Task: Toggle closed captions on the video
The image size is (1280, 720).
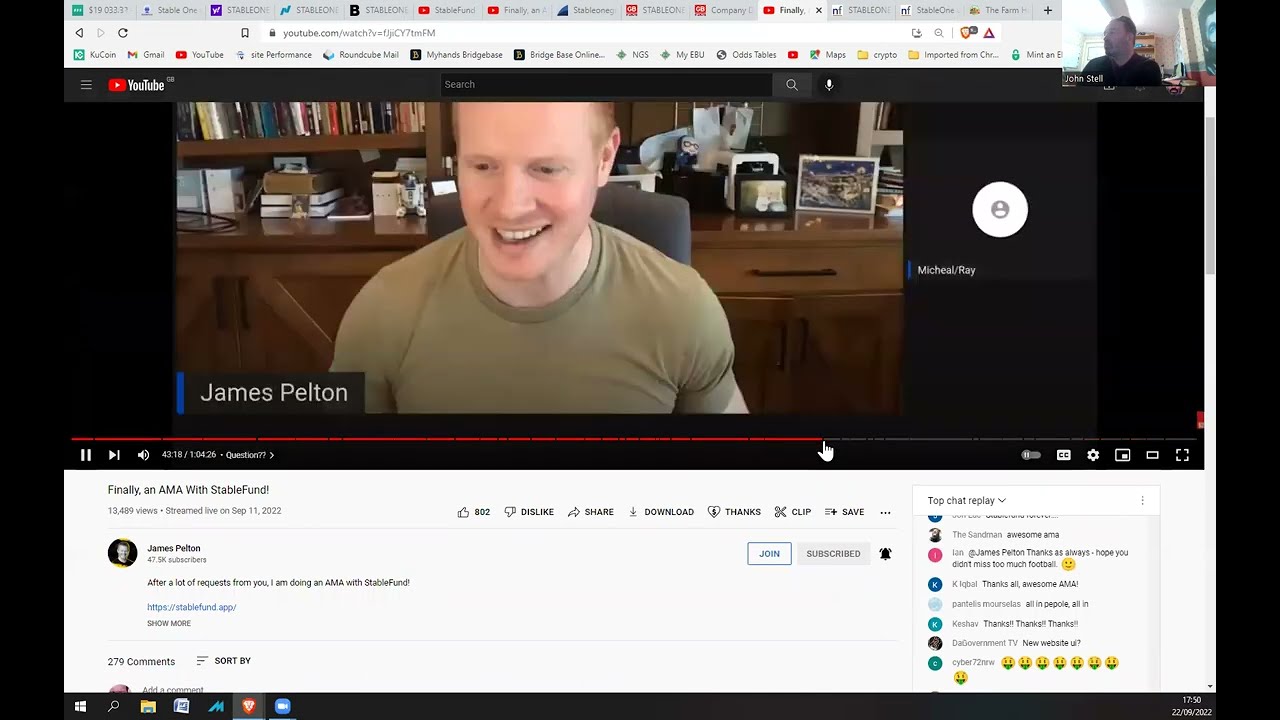Action: [x=1063, y=455]
